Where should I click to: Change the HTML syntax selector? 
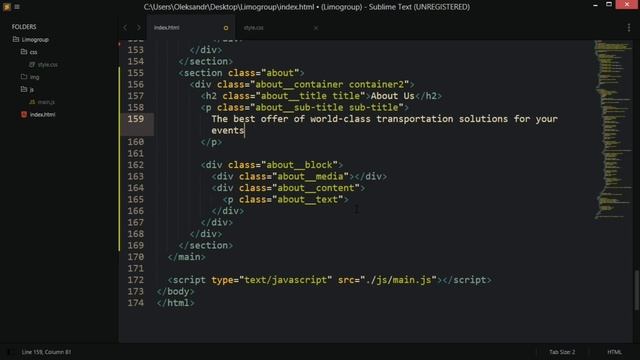(x=614, y=352)
